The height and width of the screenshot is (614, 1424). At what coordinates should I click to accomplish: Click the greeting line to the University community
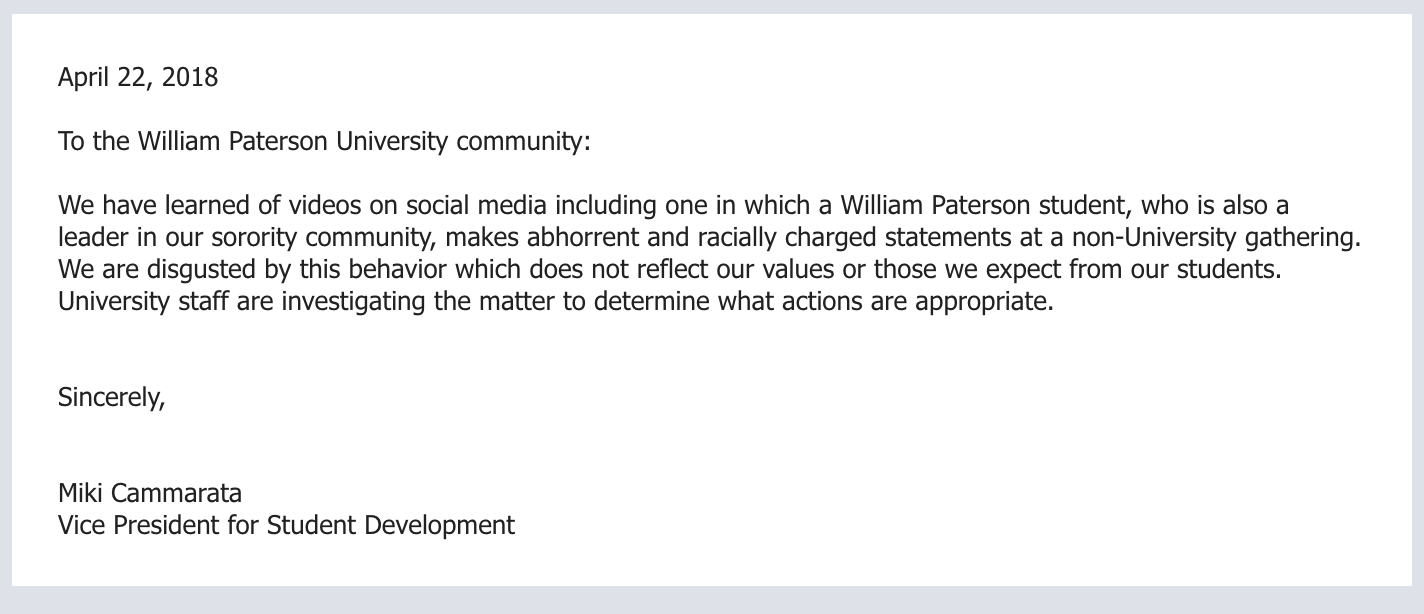click(325, 141)
